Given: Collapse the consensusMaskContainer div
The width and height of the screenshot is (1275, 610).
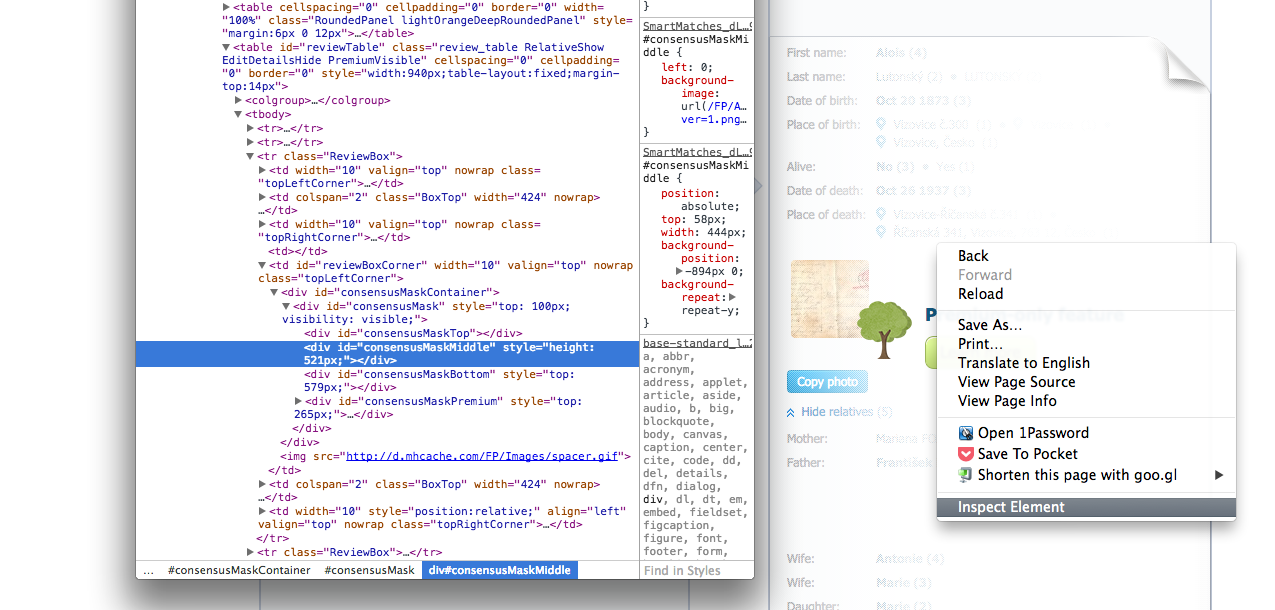Looking at the screenshot, I should tap(274, 292).
